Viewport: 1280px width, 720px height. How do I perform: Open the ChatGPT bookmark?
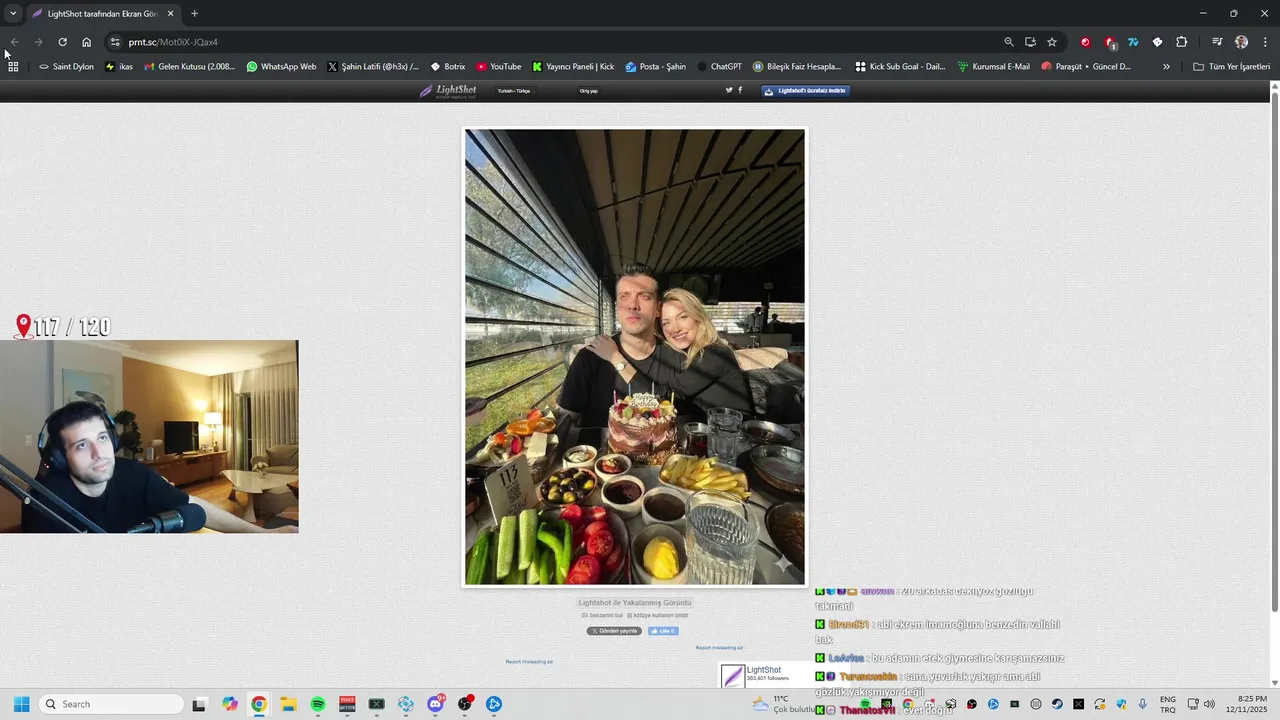click(719, 67)
